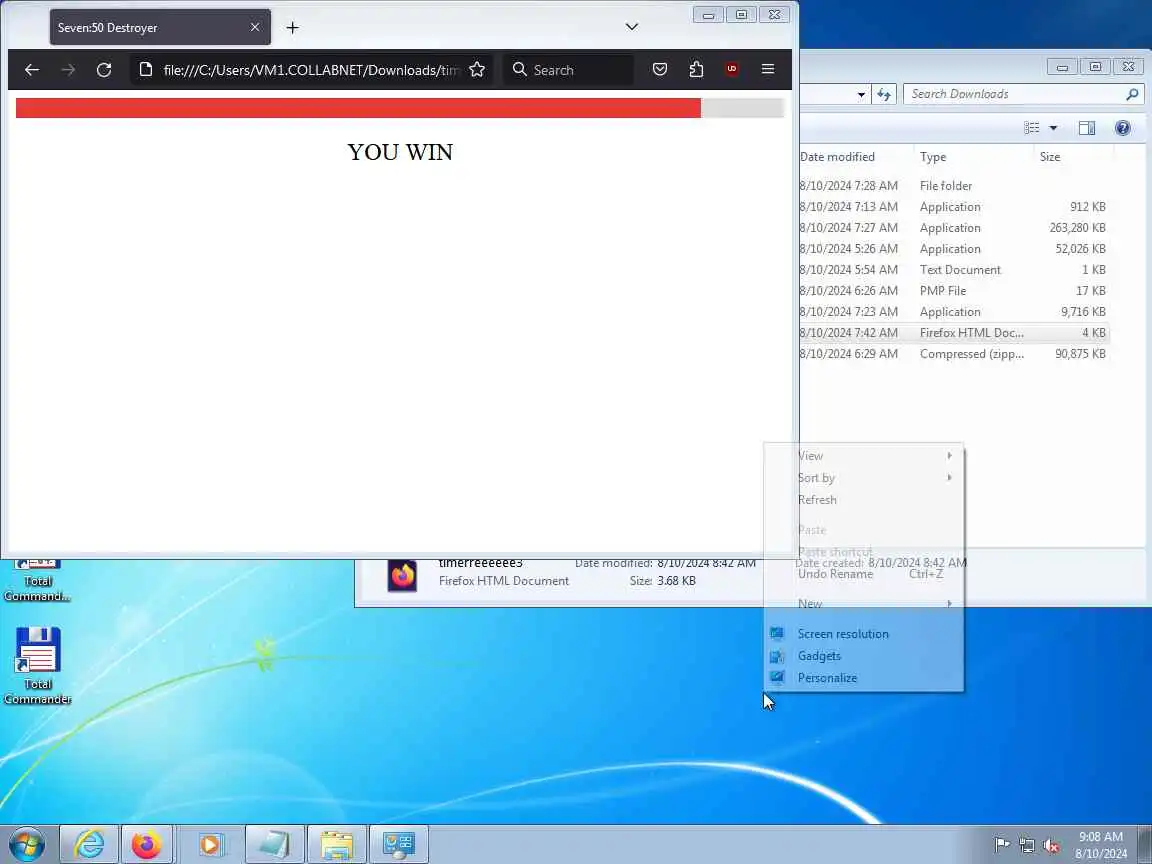
Task: Open a new Firefox tab
Action: 292,28
